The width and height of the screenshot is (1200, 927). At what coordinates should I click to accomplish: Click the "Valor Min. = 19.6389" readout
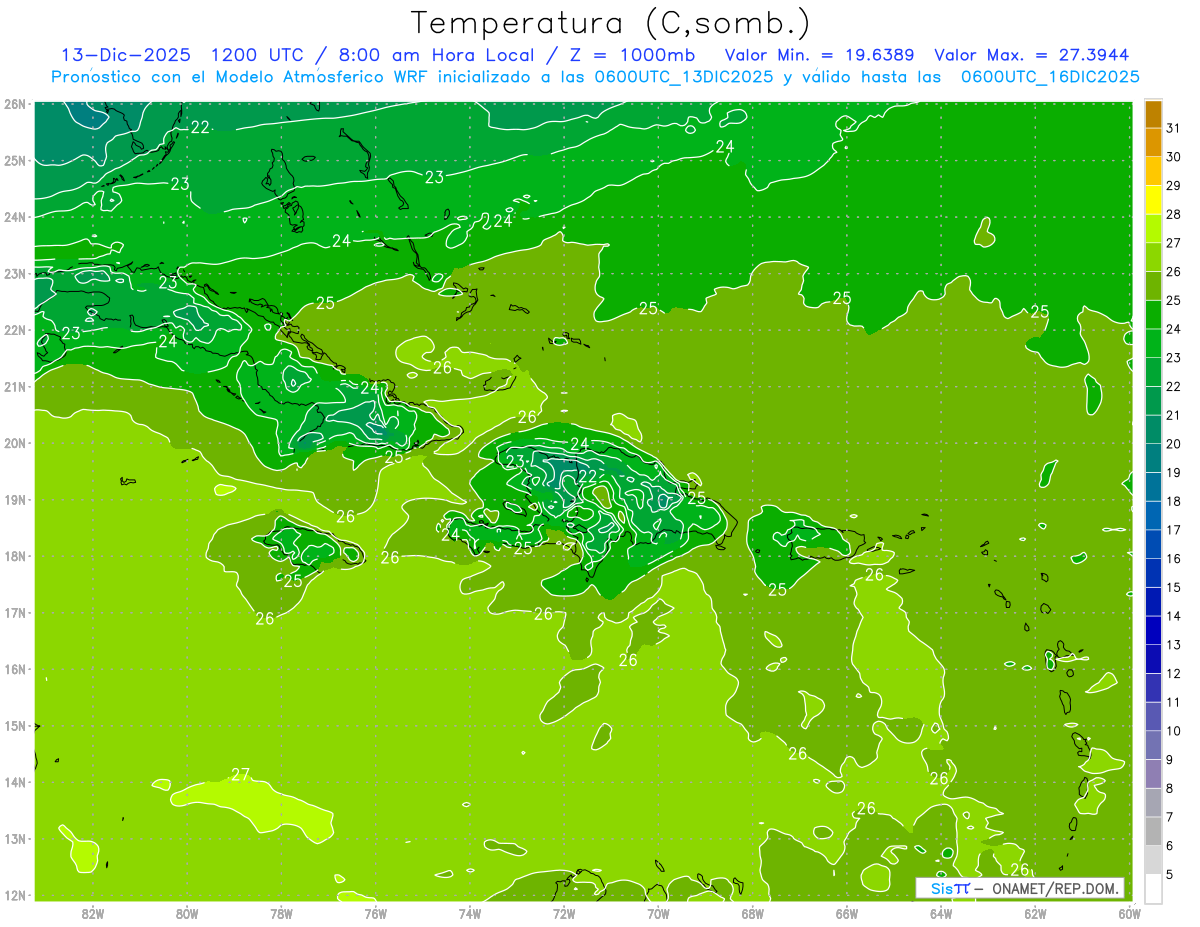821,55
